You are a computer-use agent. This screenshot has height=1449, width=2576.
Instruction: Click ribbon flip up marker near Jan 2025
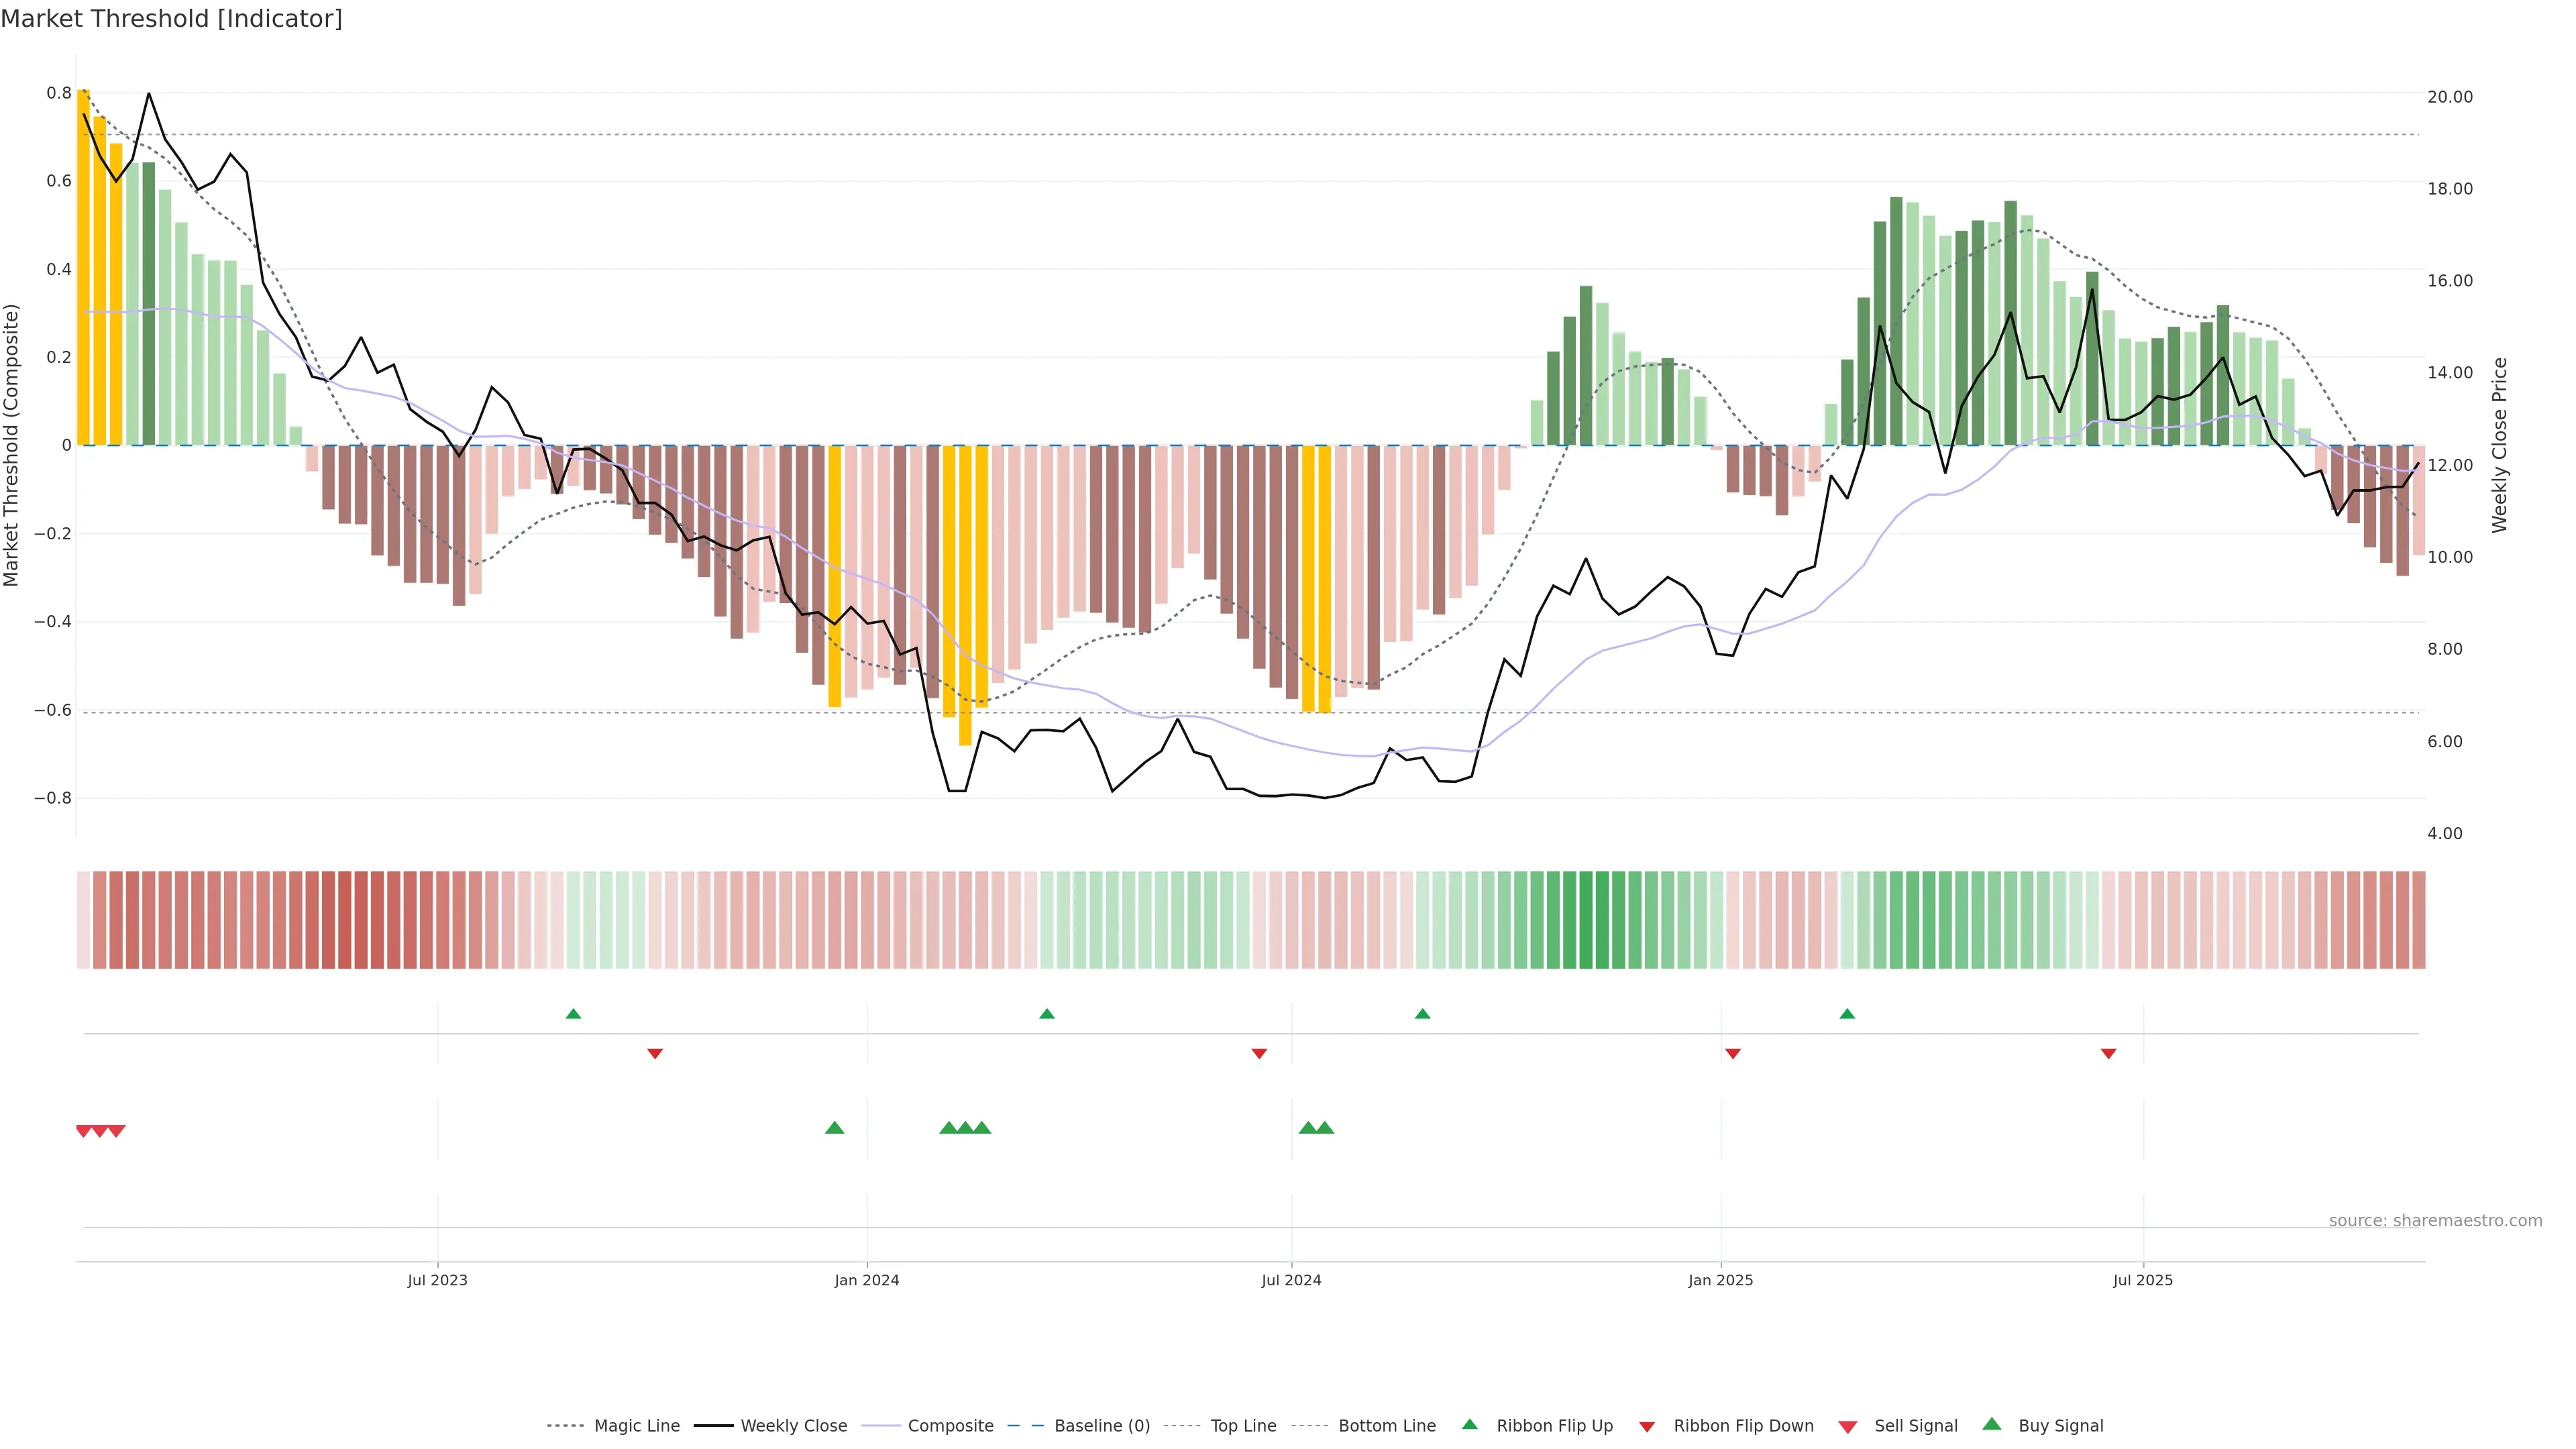coord(1847,1014)
